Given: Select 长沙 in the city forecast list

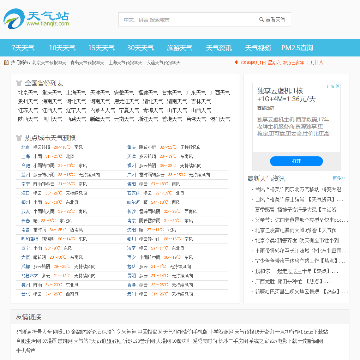Looking at the screenshot, I should [x=131, y=211].
